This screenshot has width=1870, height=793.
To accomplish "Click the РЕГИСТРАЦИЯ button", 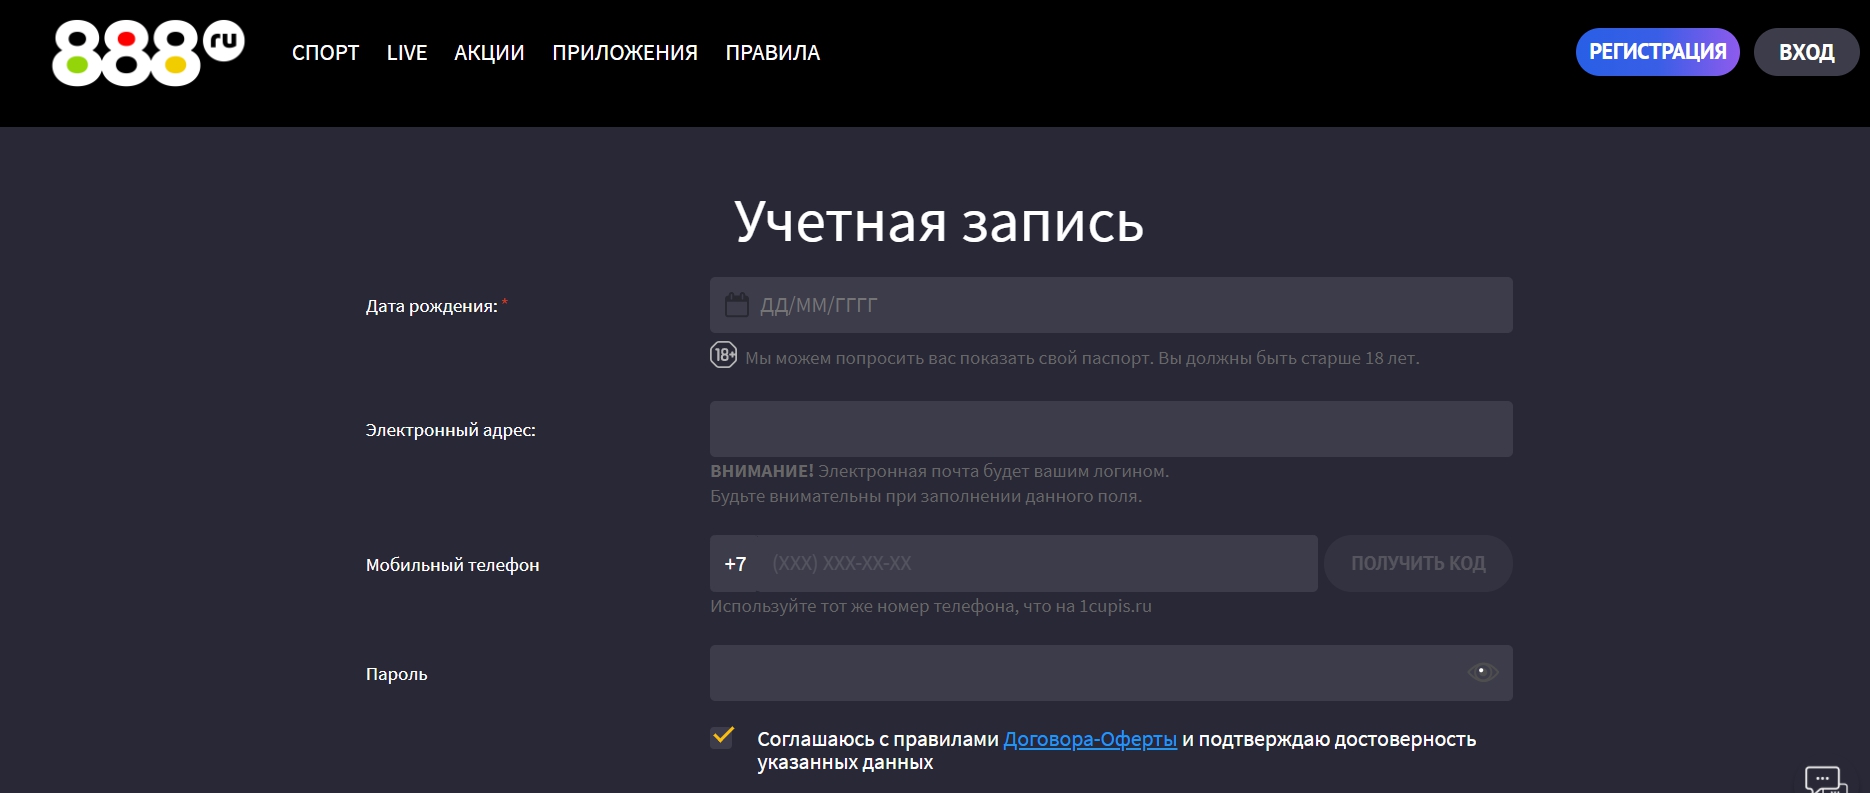I will coord(1658,52).
